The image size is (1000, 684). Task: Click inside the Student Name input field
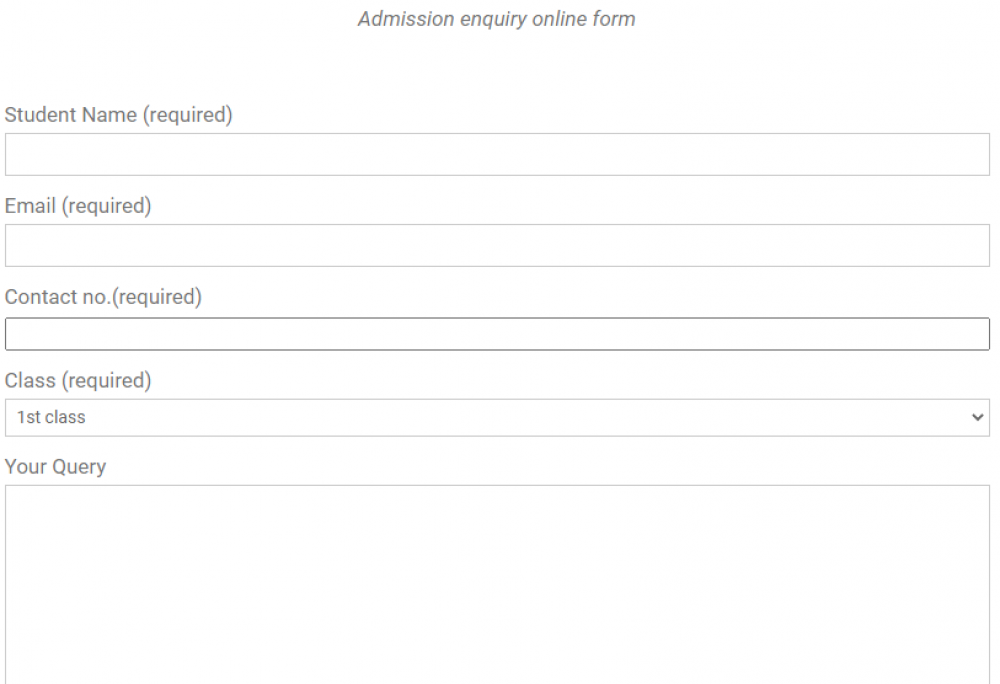click(497, 153)
